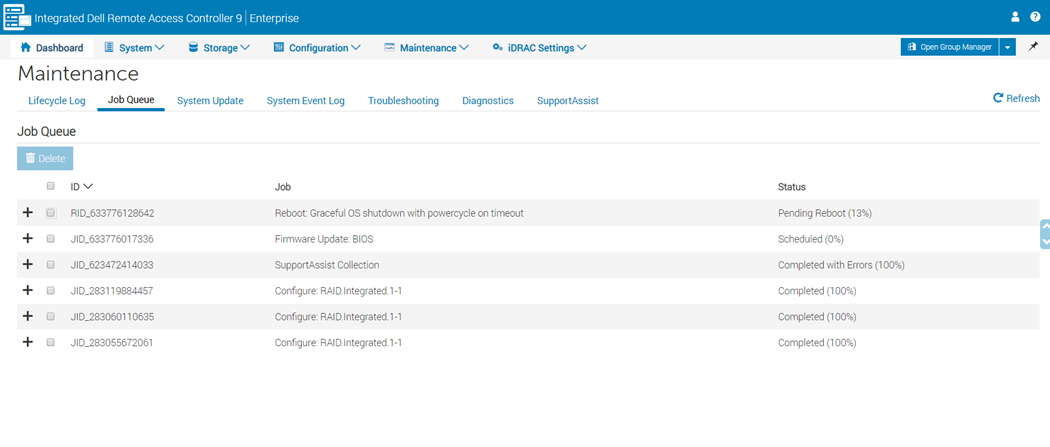The width and height of the screenshot is (1050, 447).
Task: Check the box for JID_283060110635
Action: click(50, 316)
